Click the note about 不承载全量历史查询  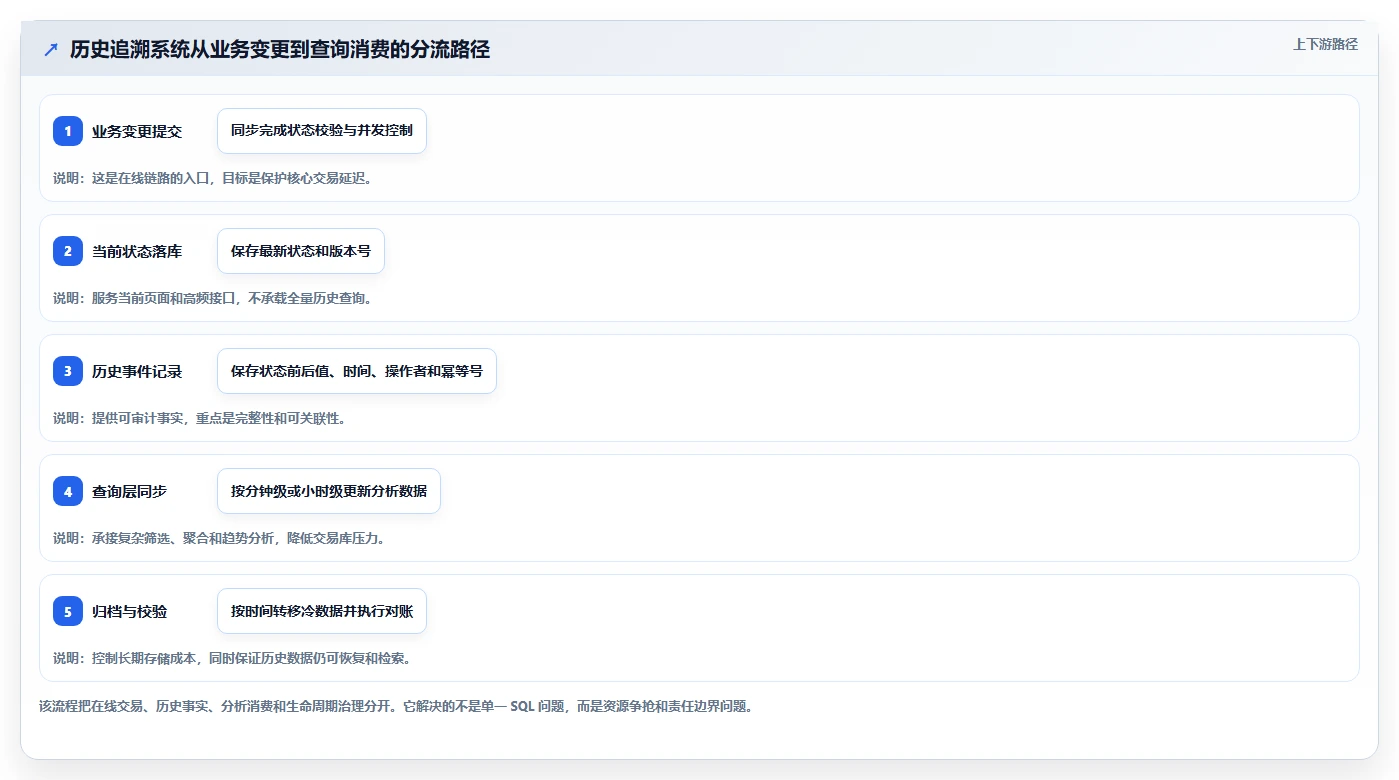pos(213,298)
